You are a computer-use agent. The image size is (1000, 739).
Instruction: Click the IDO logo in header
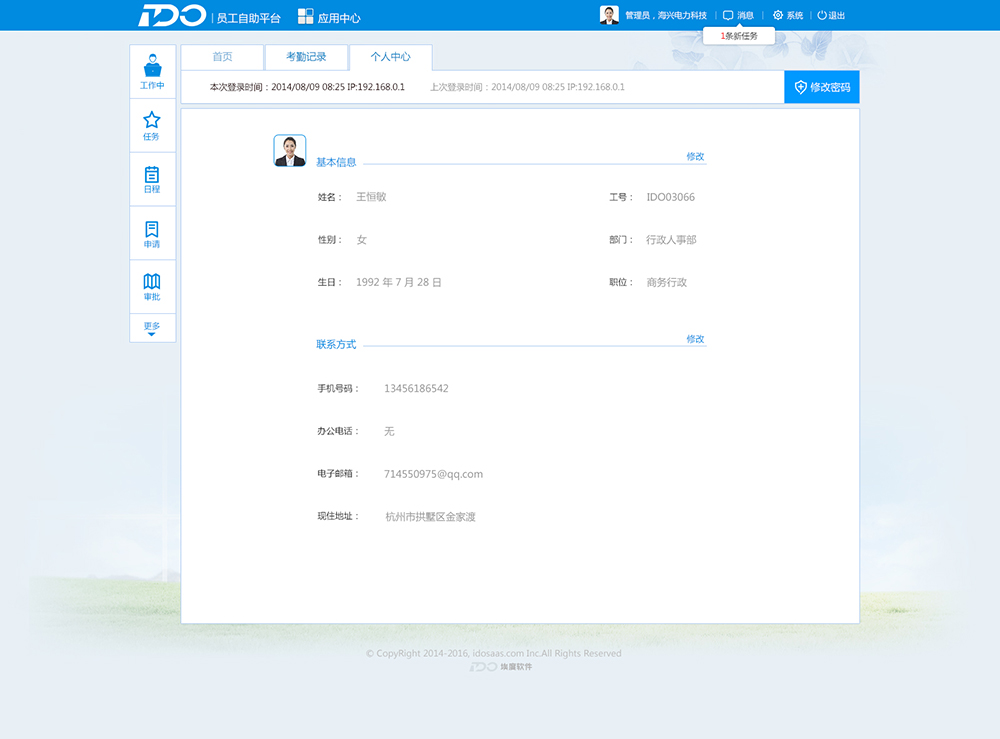point(171,16)
